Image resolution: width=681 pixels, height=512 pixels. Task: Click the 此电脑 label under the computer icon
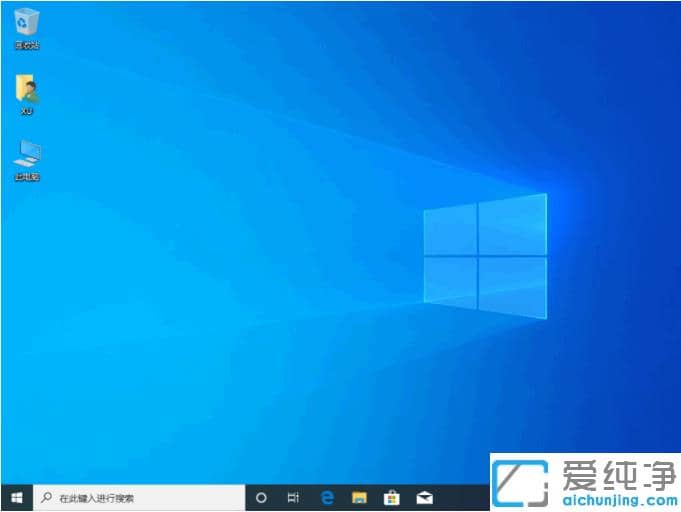[x=27, y=177]
